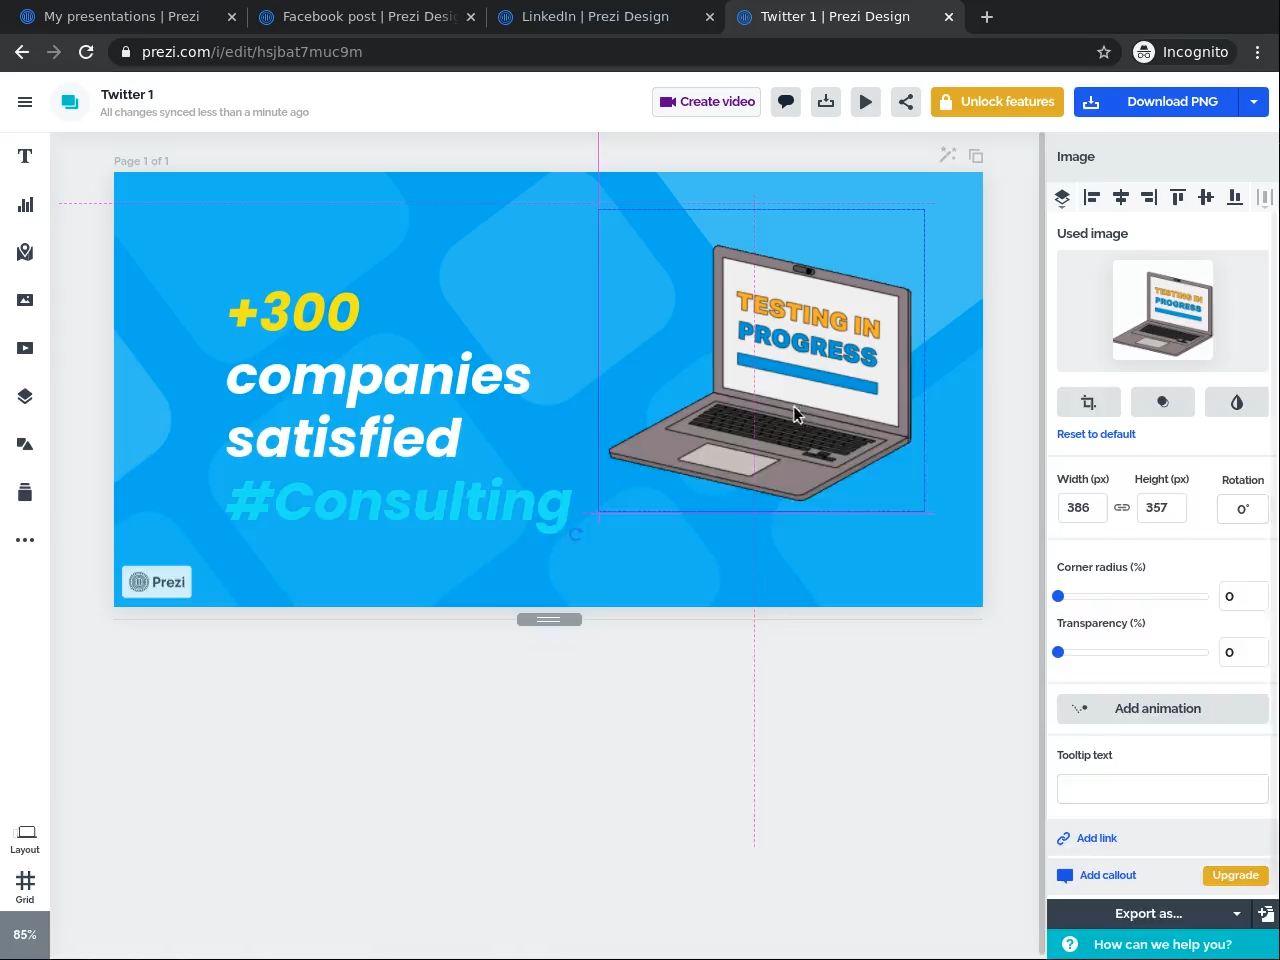Align image to top edge
Viewport: 1280px width, 960px height.
(x=1178, y=198)
